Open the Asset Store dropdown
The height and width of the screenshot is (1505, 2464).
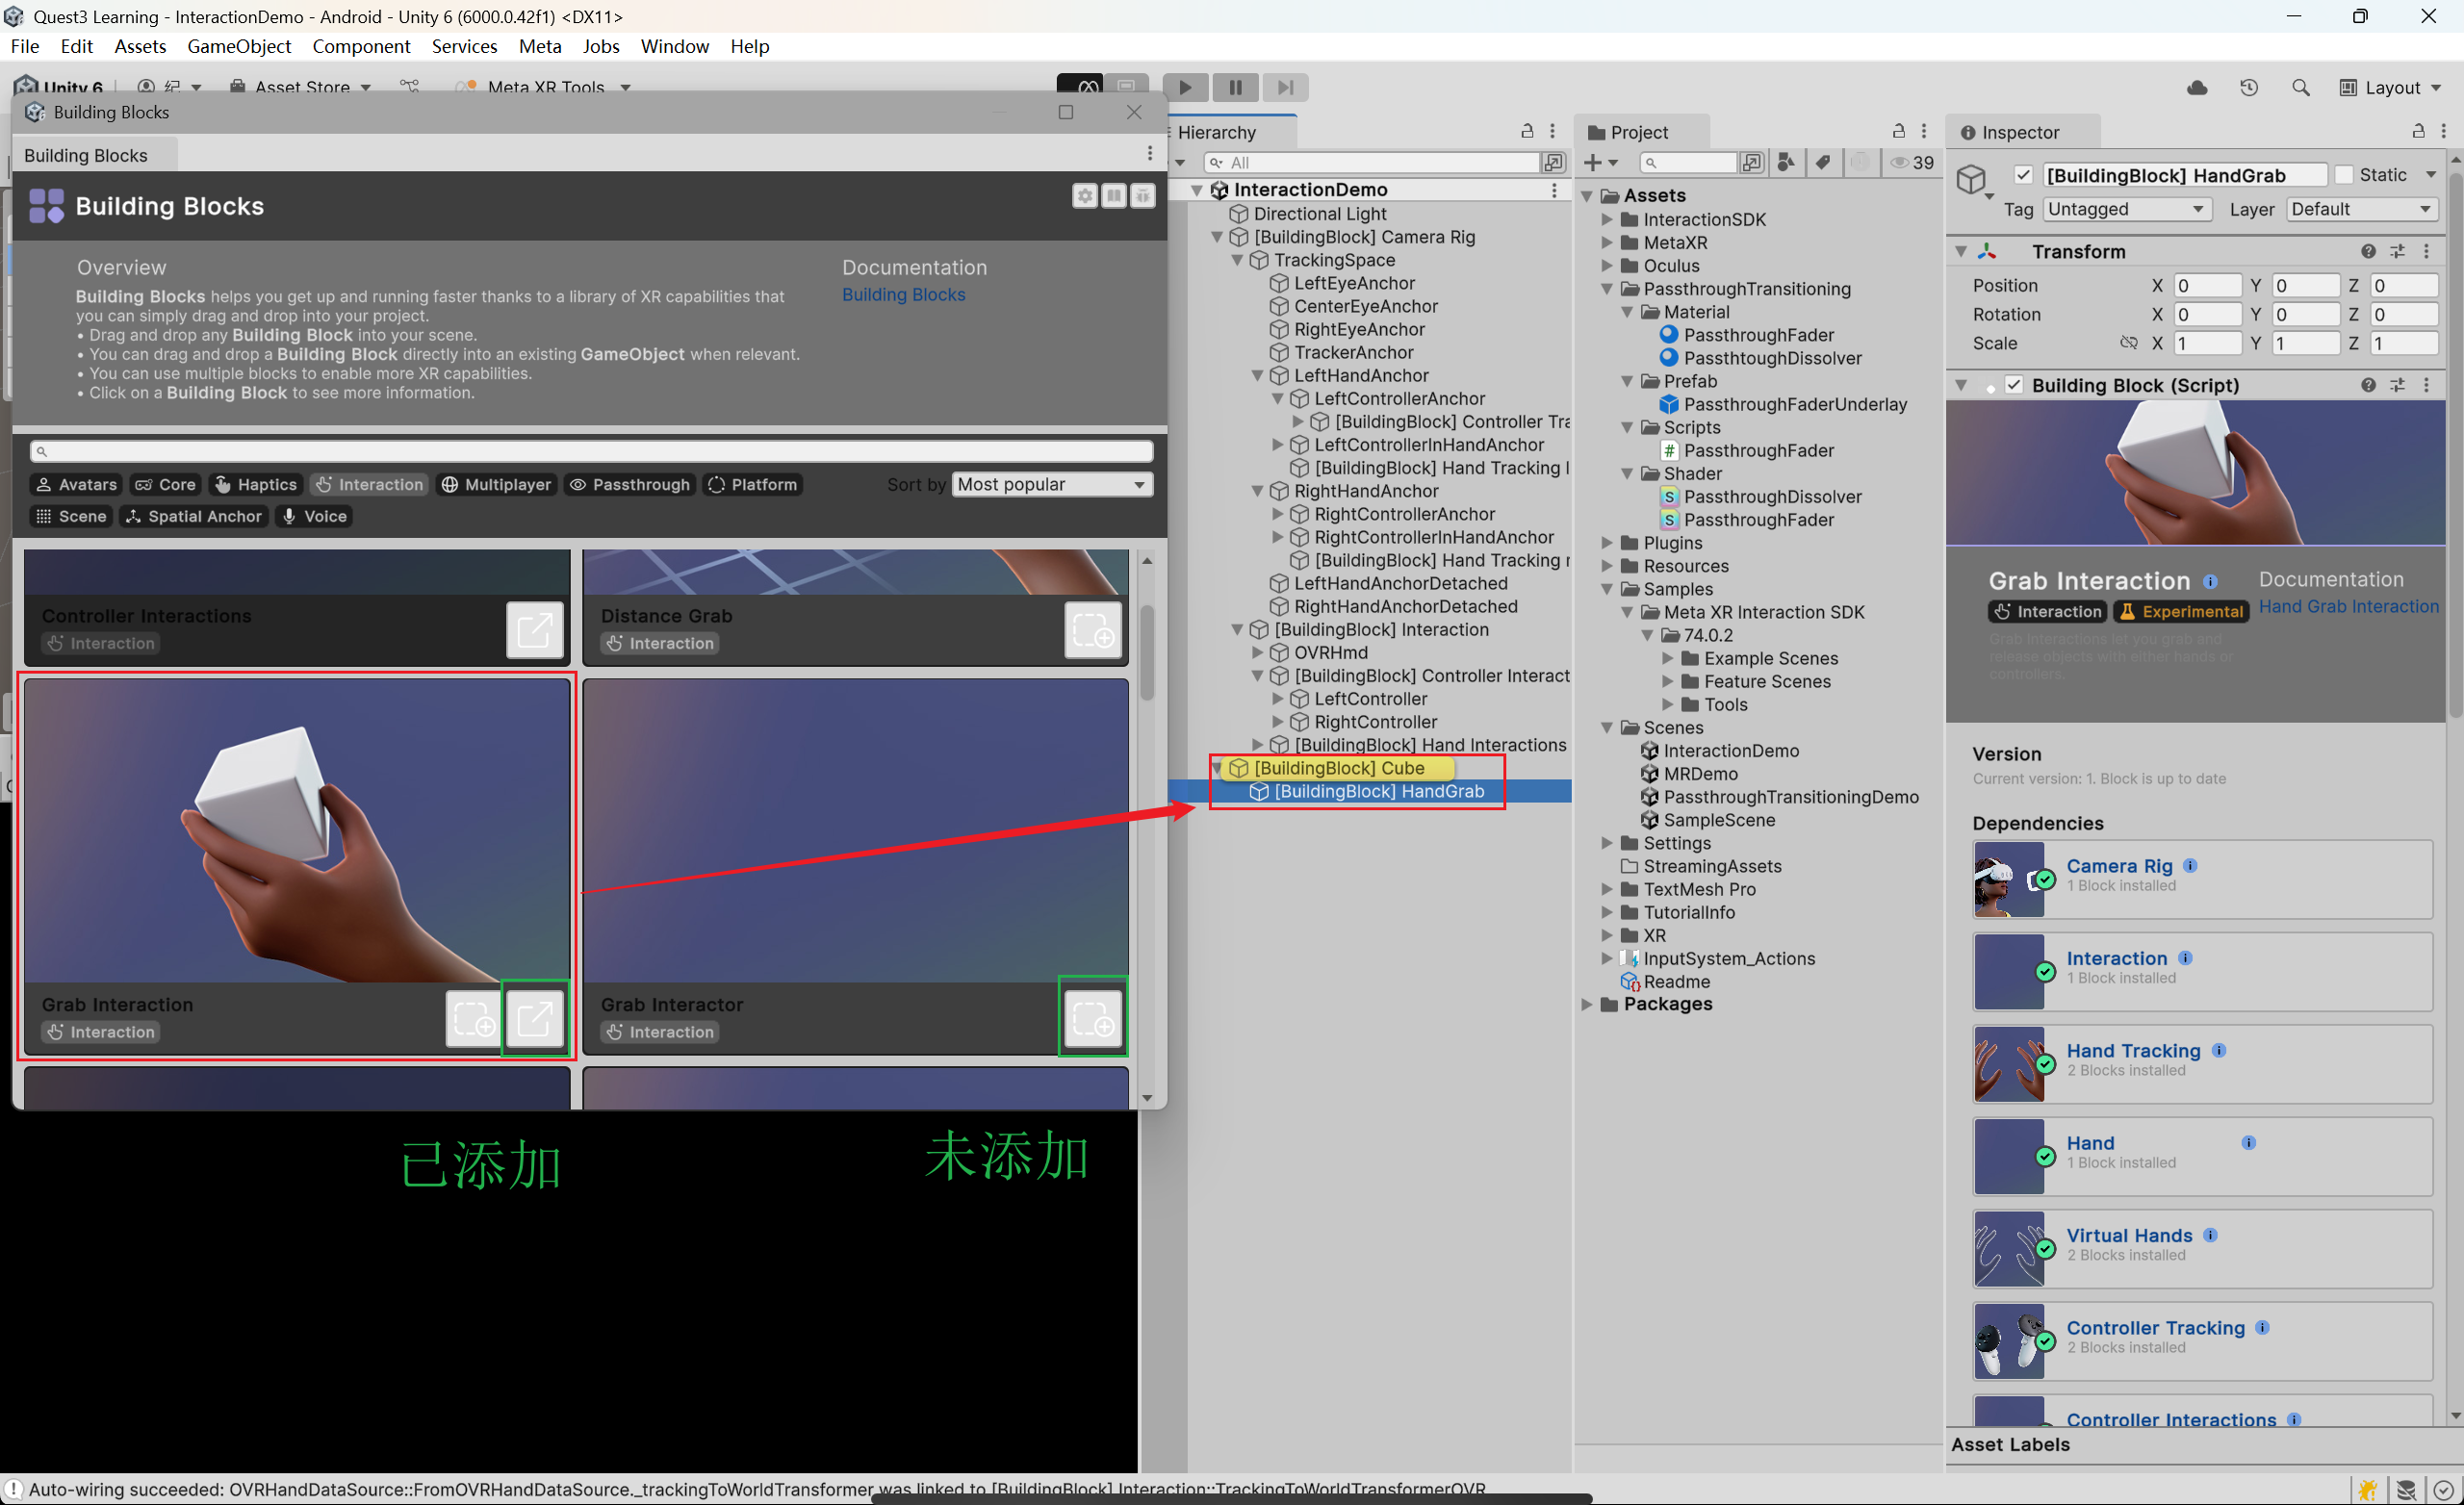(301, 88)
